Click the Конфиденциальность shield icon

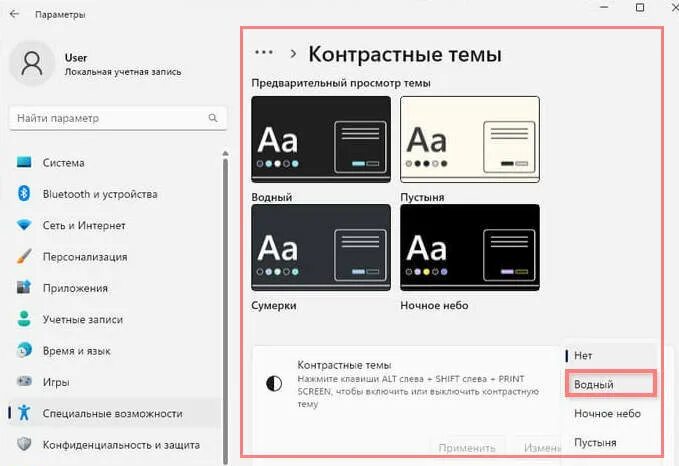[24, 444]
